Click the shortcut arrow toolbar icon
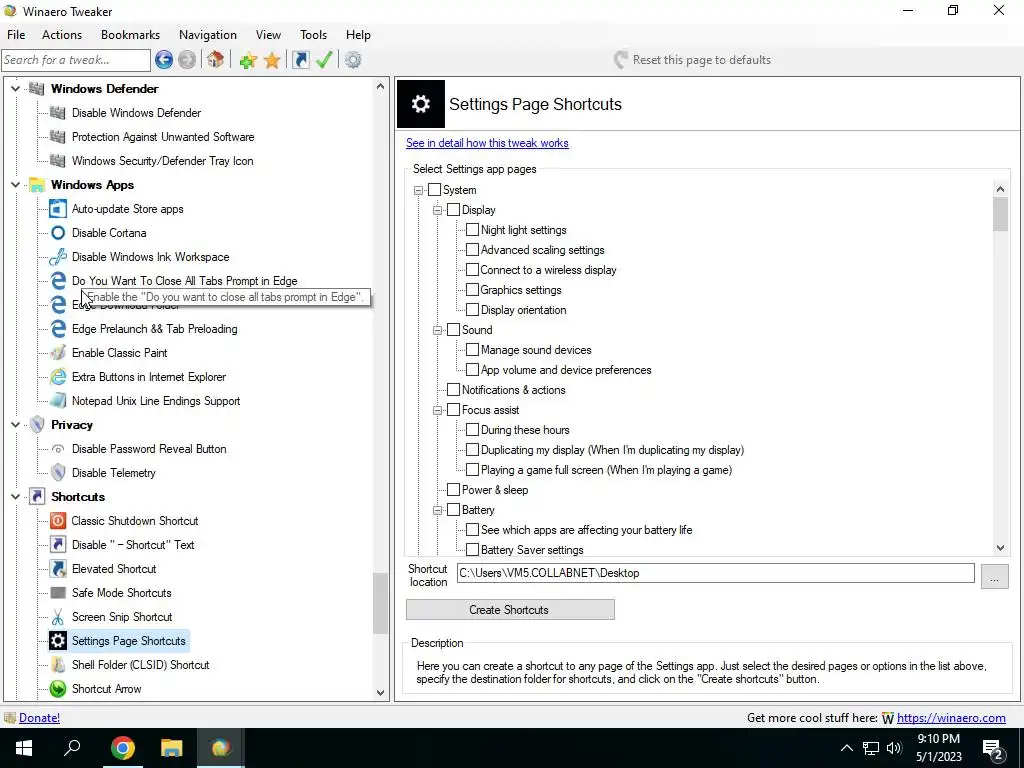 coord(300,60)
